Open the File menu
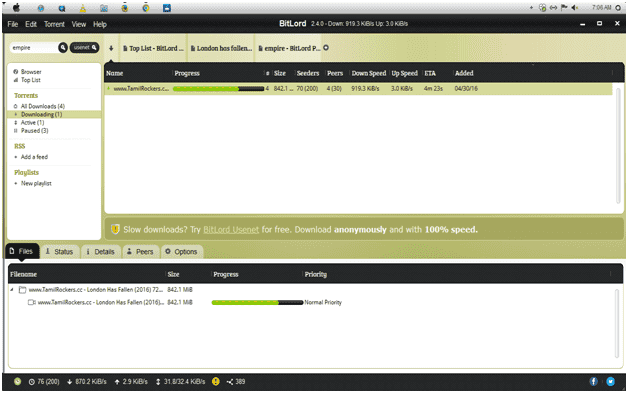This screenshot has width=628, height=393. 13,24
